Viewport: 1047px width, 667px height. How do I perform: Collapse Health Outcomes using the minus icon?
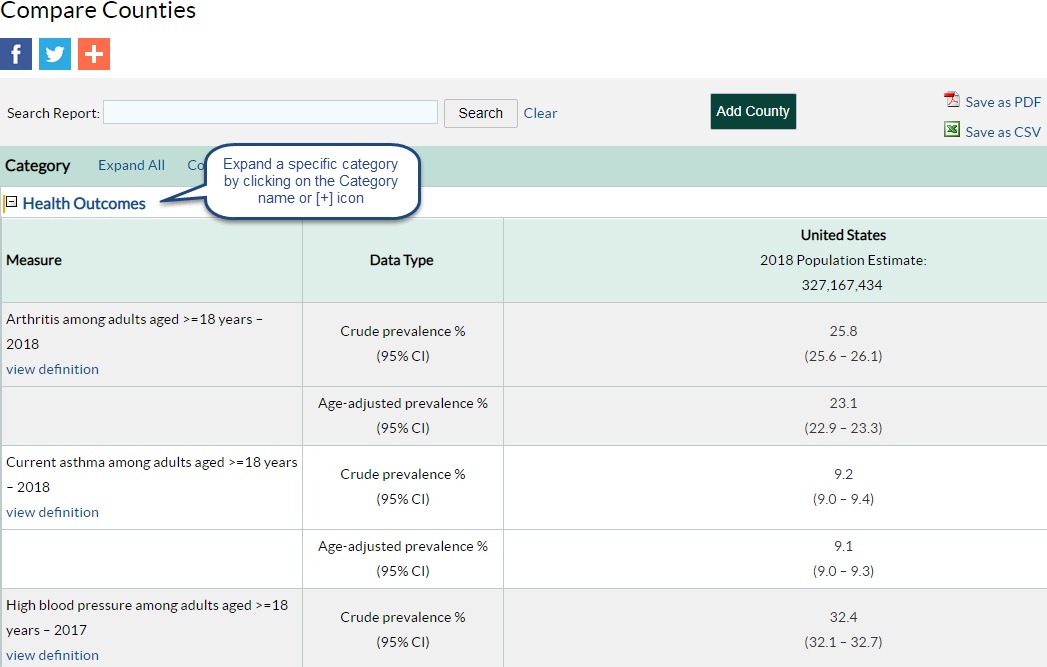click(11, 202)
